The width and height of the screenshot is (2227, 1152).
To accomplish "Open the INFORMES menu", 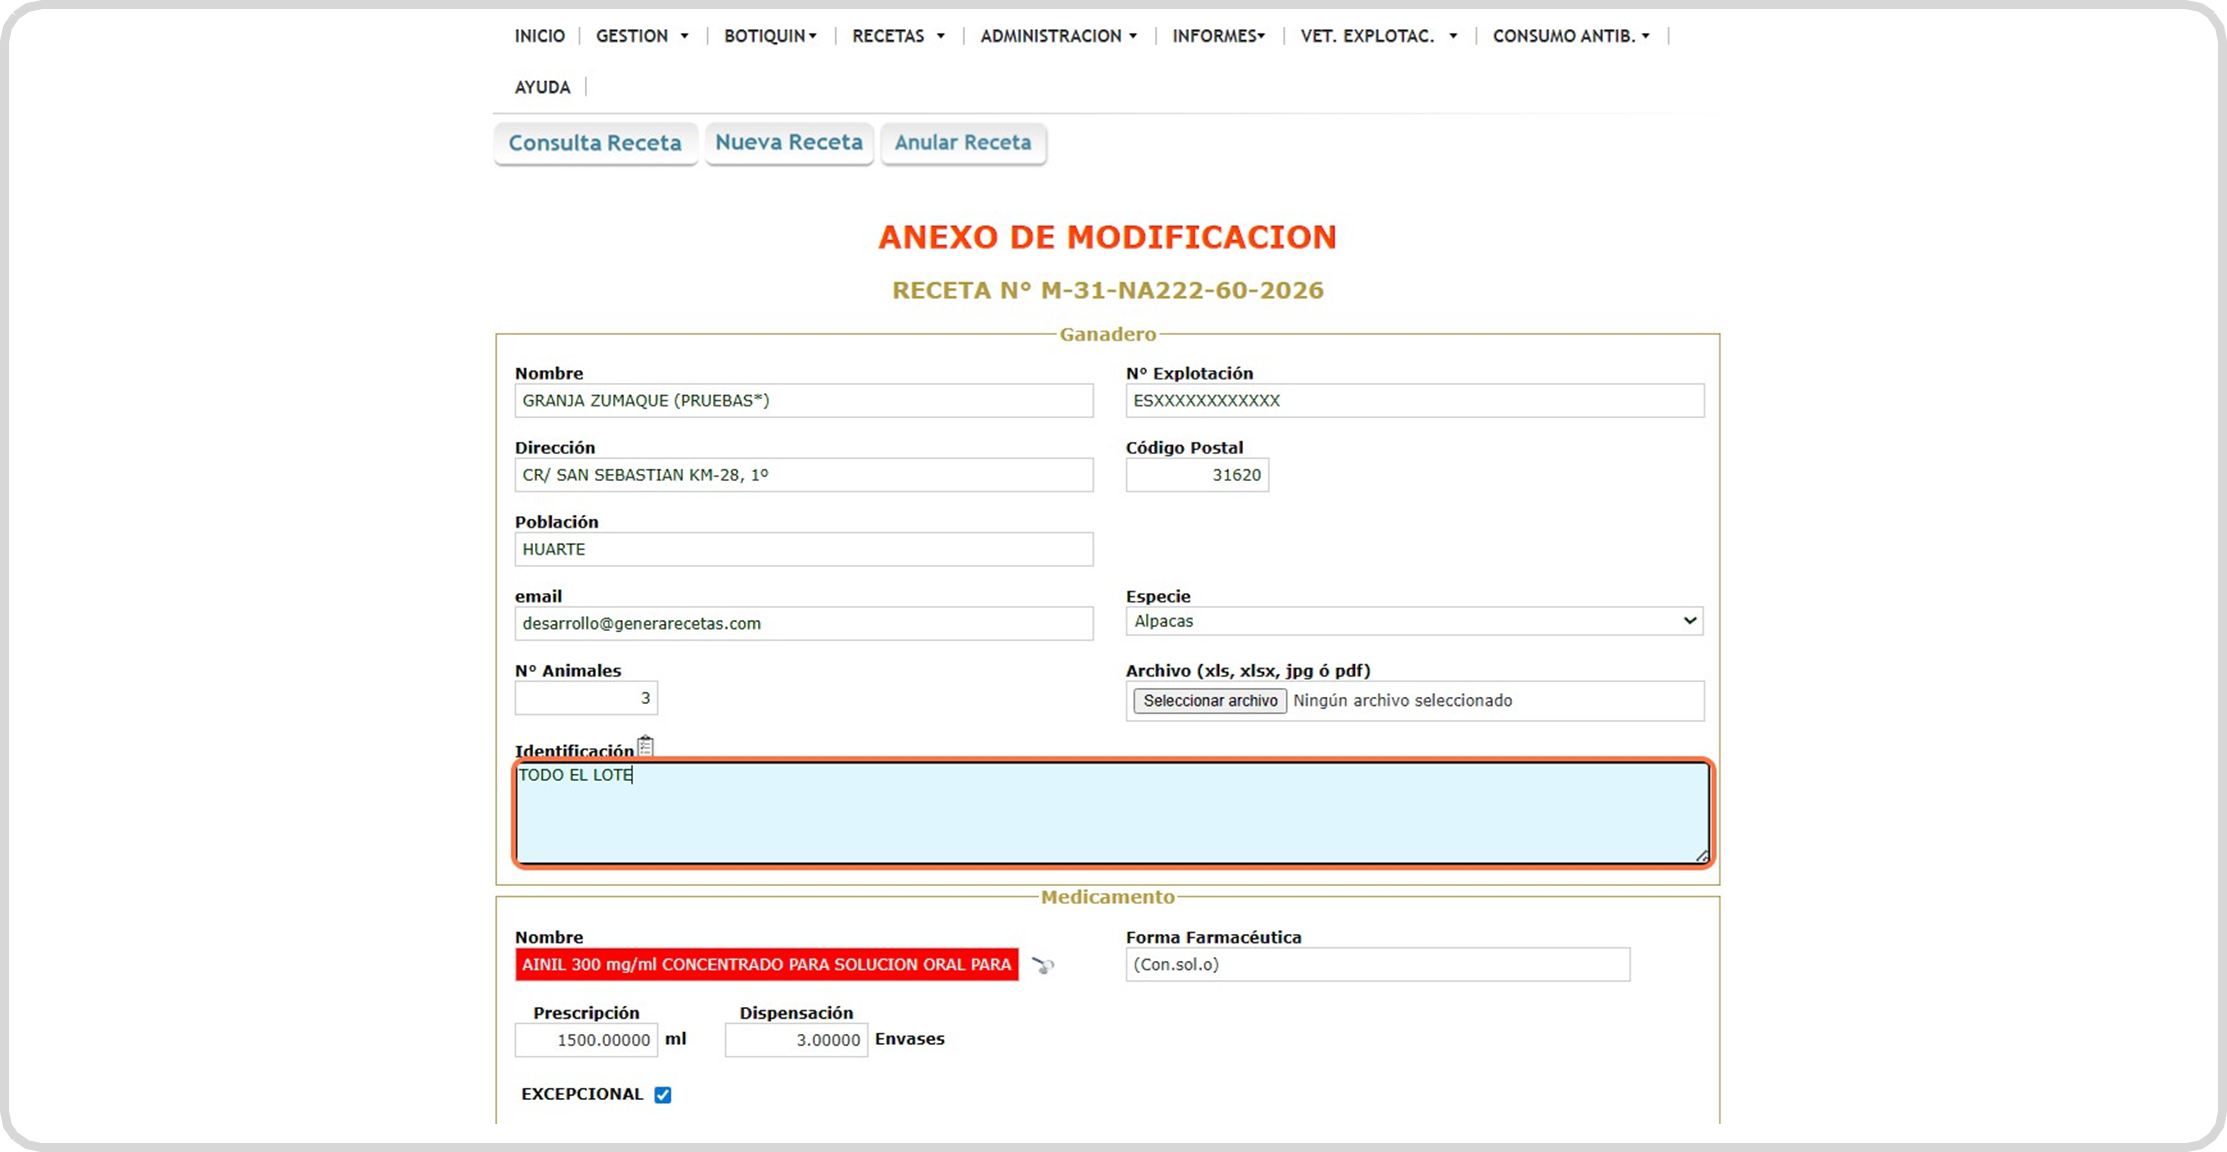I will [1218, 36].
